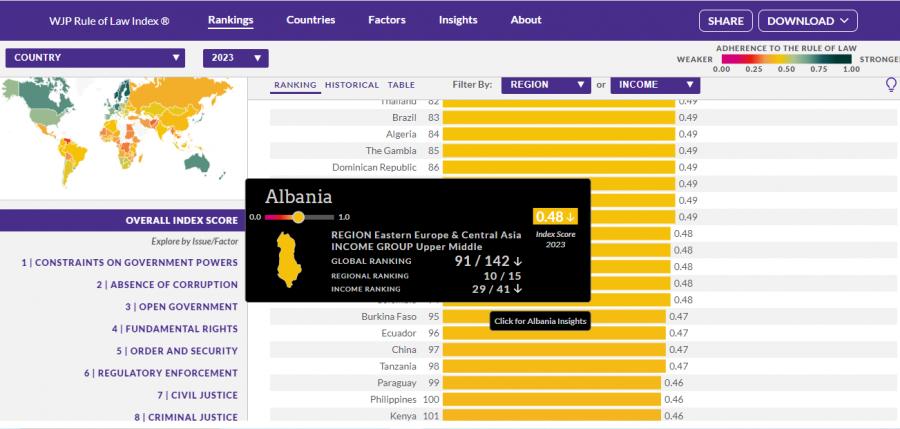This screenshot has height=429, width=900.
Task: Open the DOWNLOAD dropdown button
Action: click(x=808, y=21)
